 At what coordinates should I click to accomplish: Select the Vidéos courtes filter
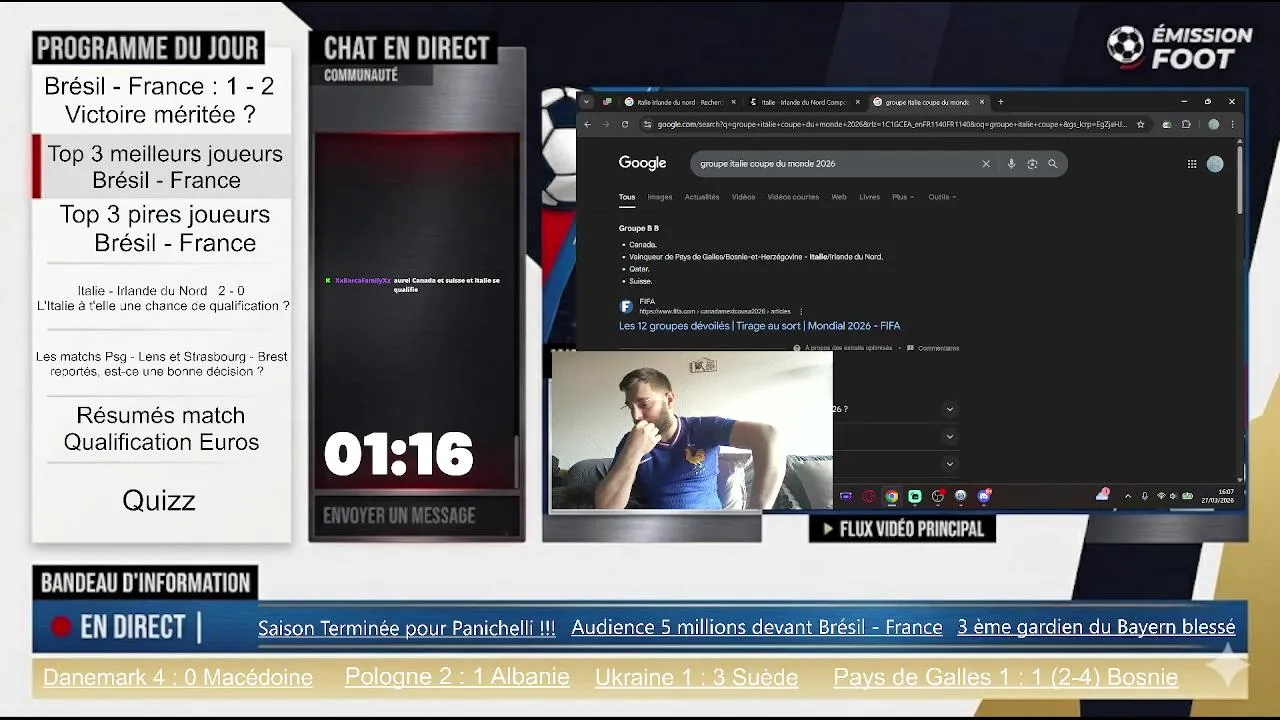point(793,197)
